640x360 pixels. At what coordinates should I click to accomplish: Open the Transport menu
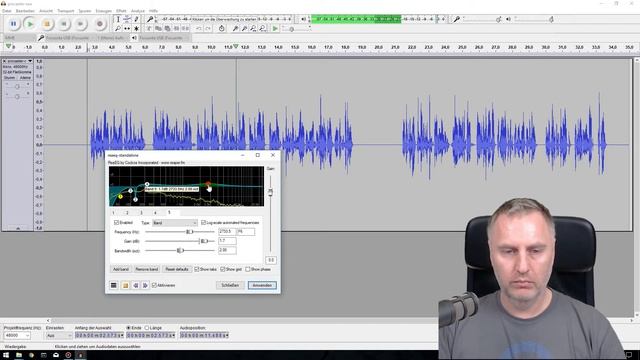(66, 11)
